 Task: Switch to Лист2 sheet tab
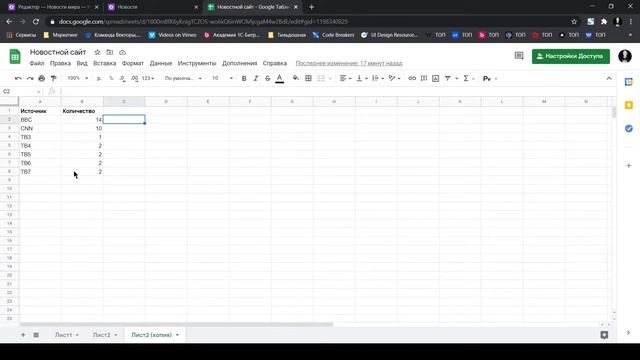(x=101, y=335)
